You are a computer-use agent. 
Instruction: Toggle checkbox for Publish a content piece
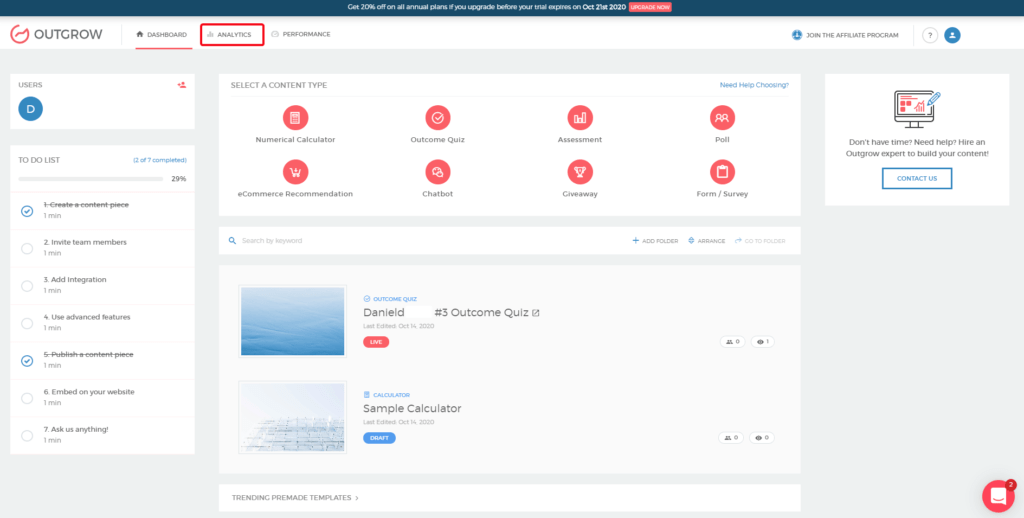click(x=27, y=361)
